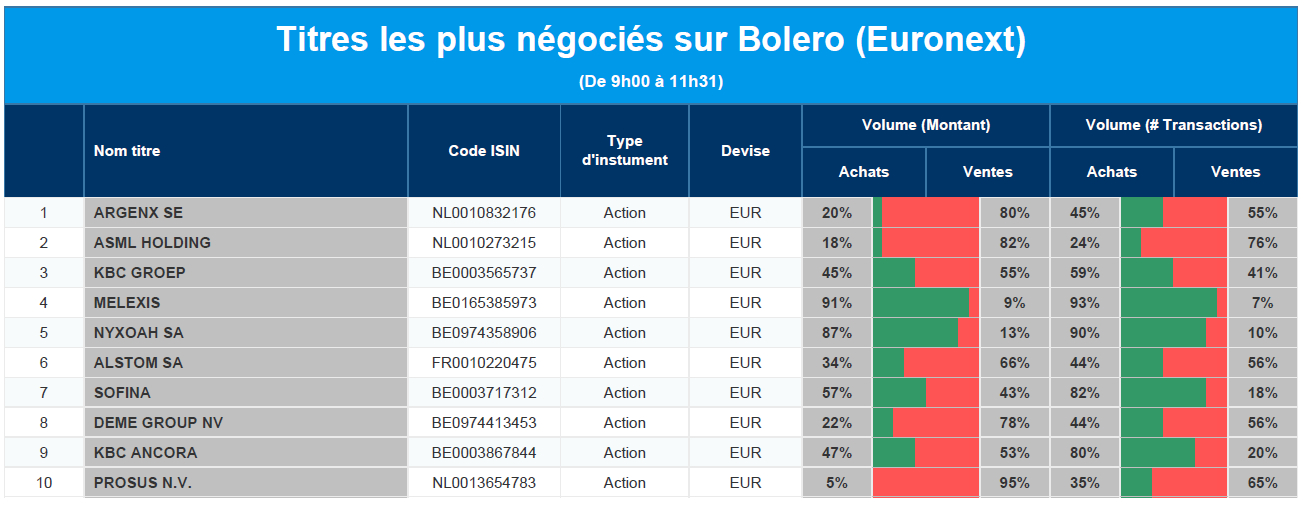Open NYXOAH SA stock entry
This screenshot has height=505, width=1305.
tap(139, 333)
